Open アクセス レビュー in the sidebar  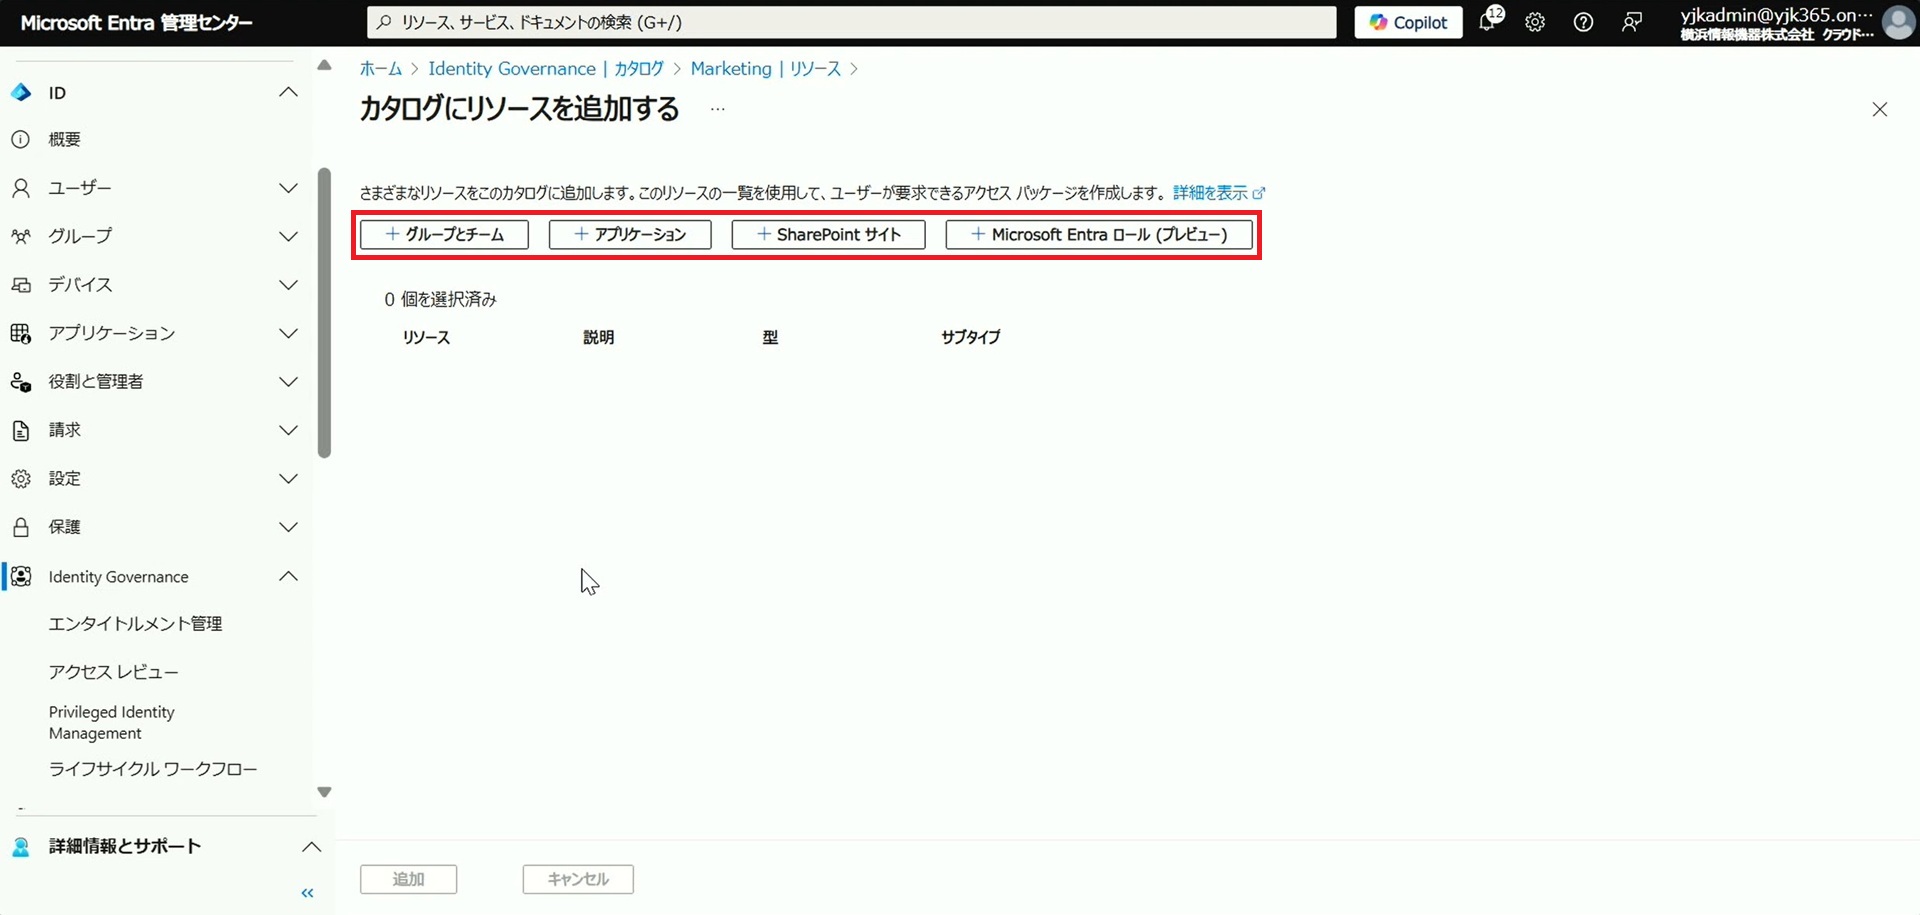113,672
